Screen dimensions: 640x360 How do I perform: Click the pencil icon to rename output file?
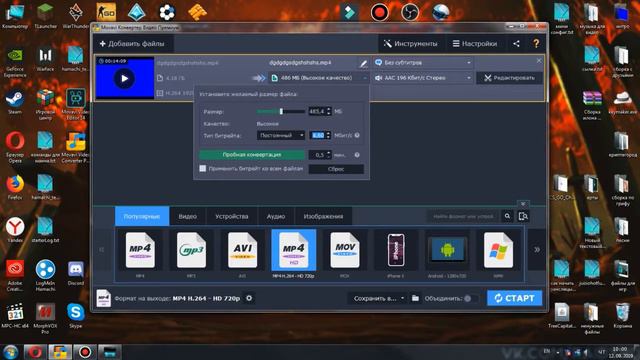coord(363,63)
